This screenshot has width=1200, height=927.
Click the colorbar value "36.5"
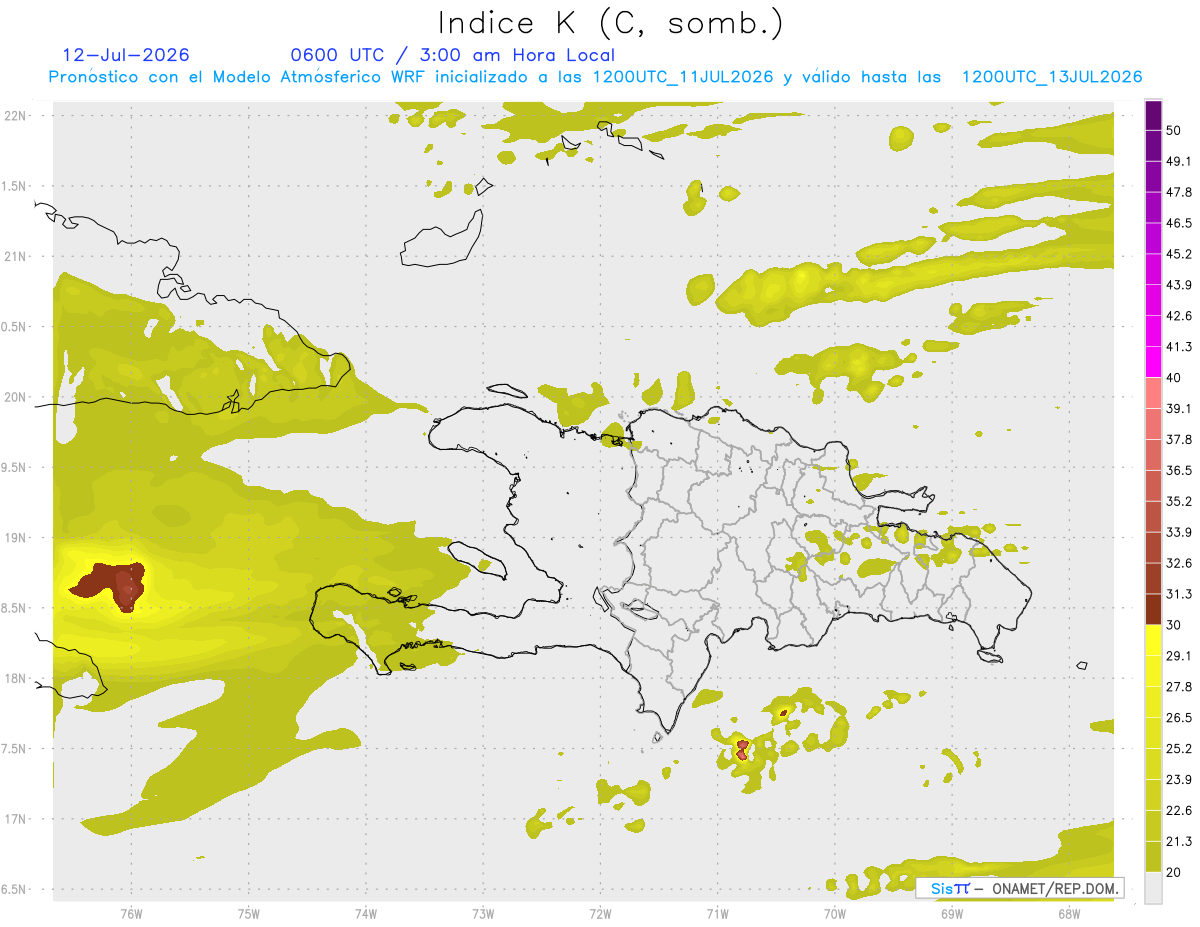[x=1179, y=471]
